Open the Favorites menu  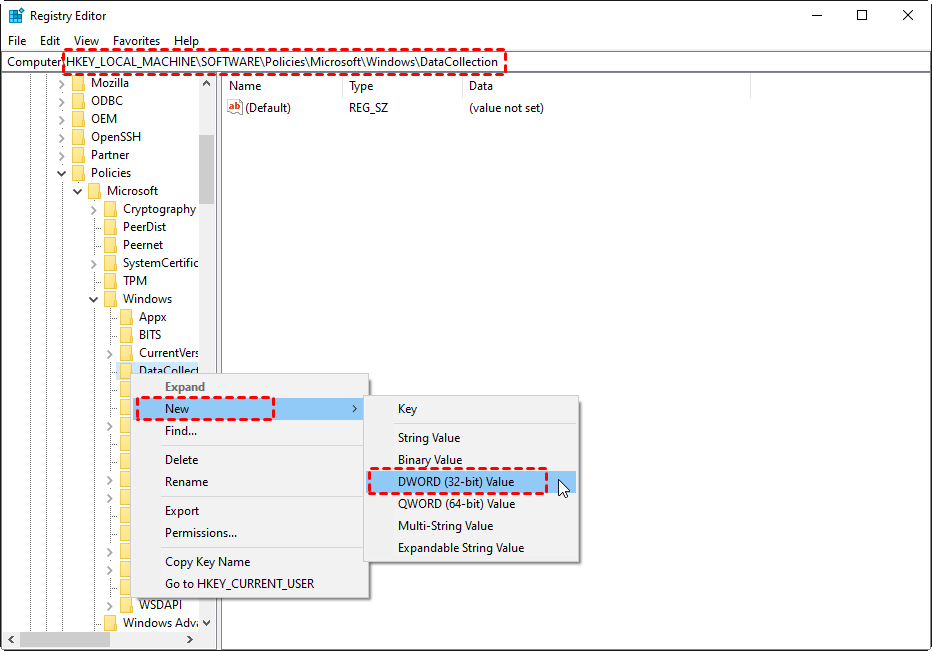[x=136, y=41]
